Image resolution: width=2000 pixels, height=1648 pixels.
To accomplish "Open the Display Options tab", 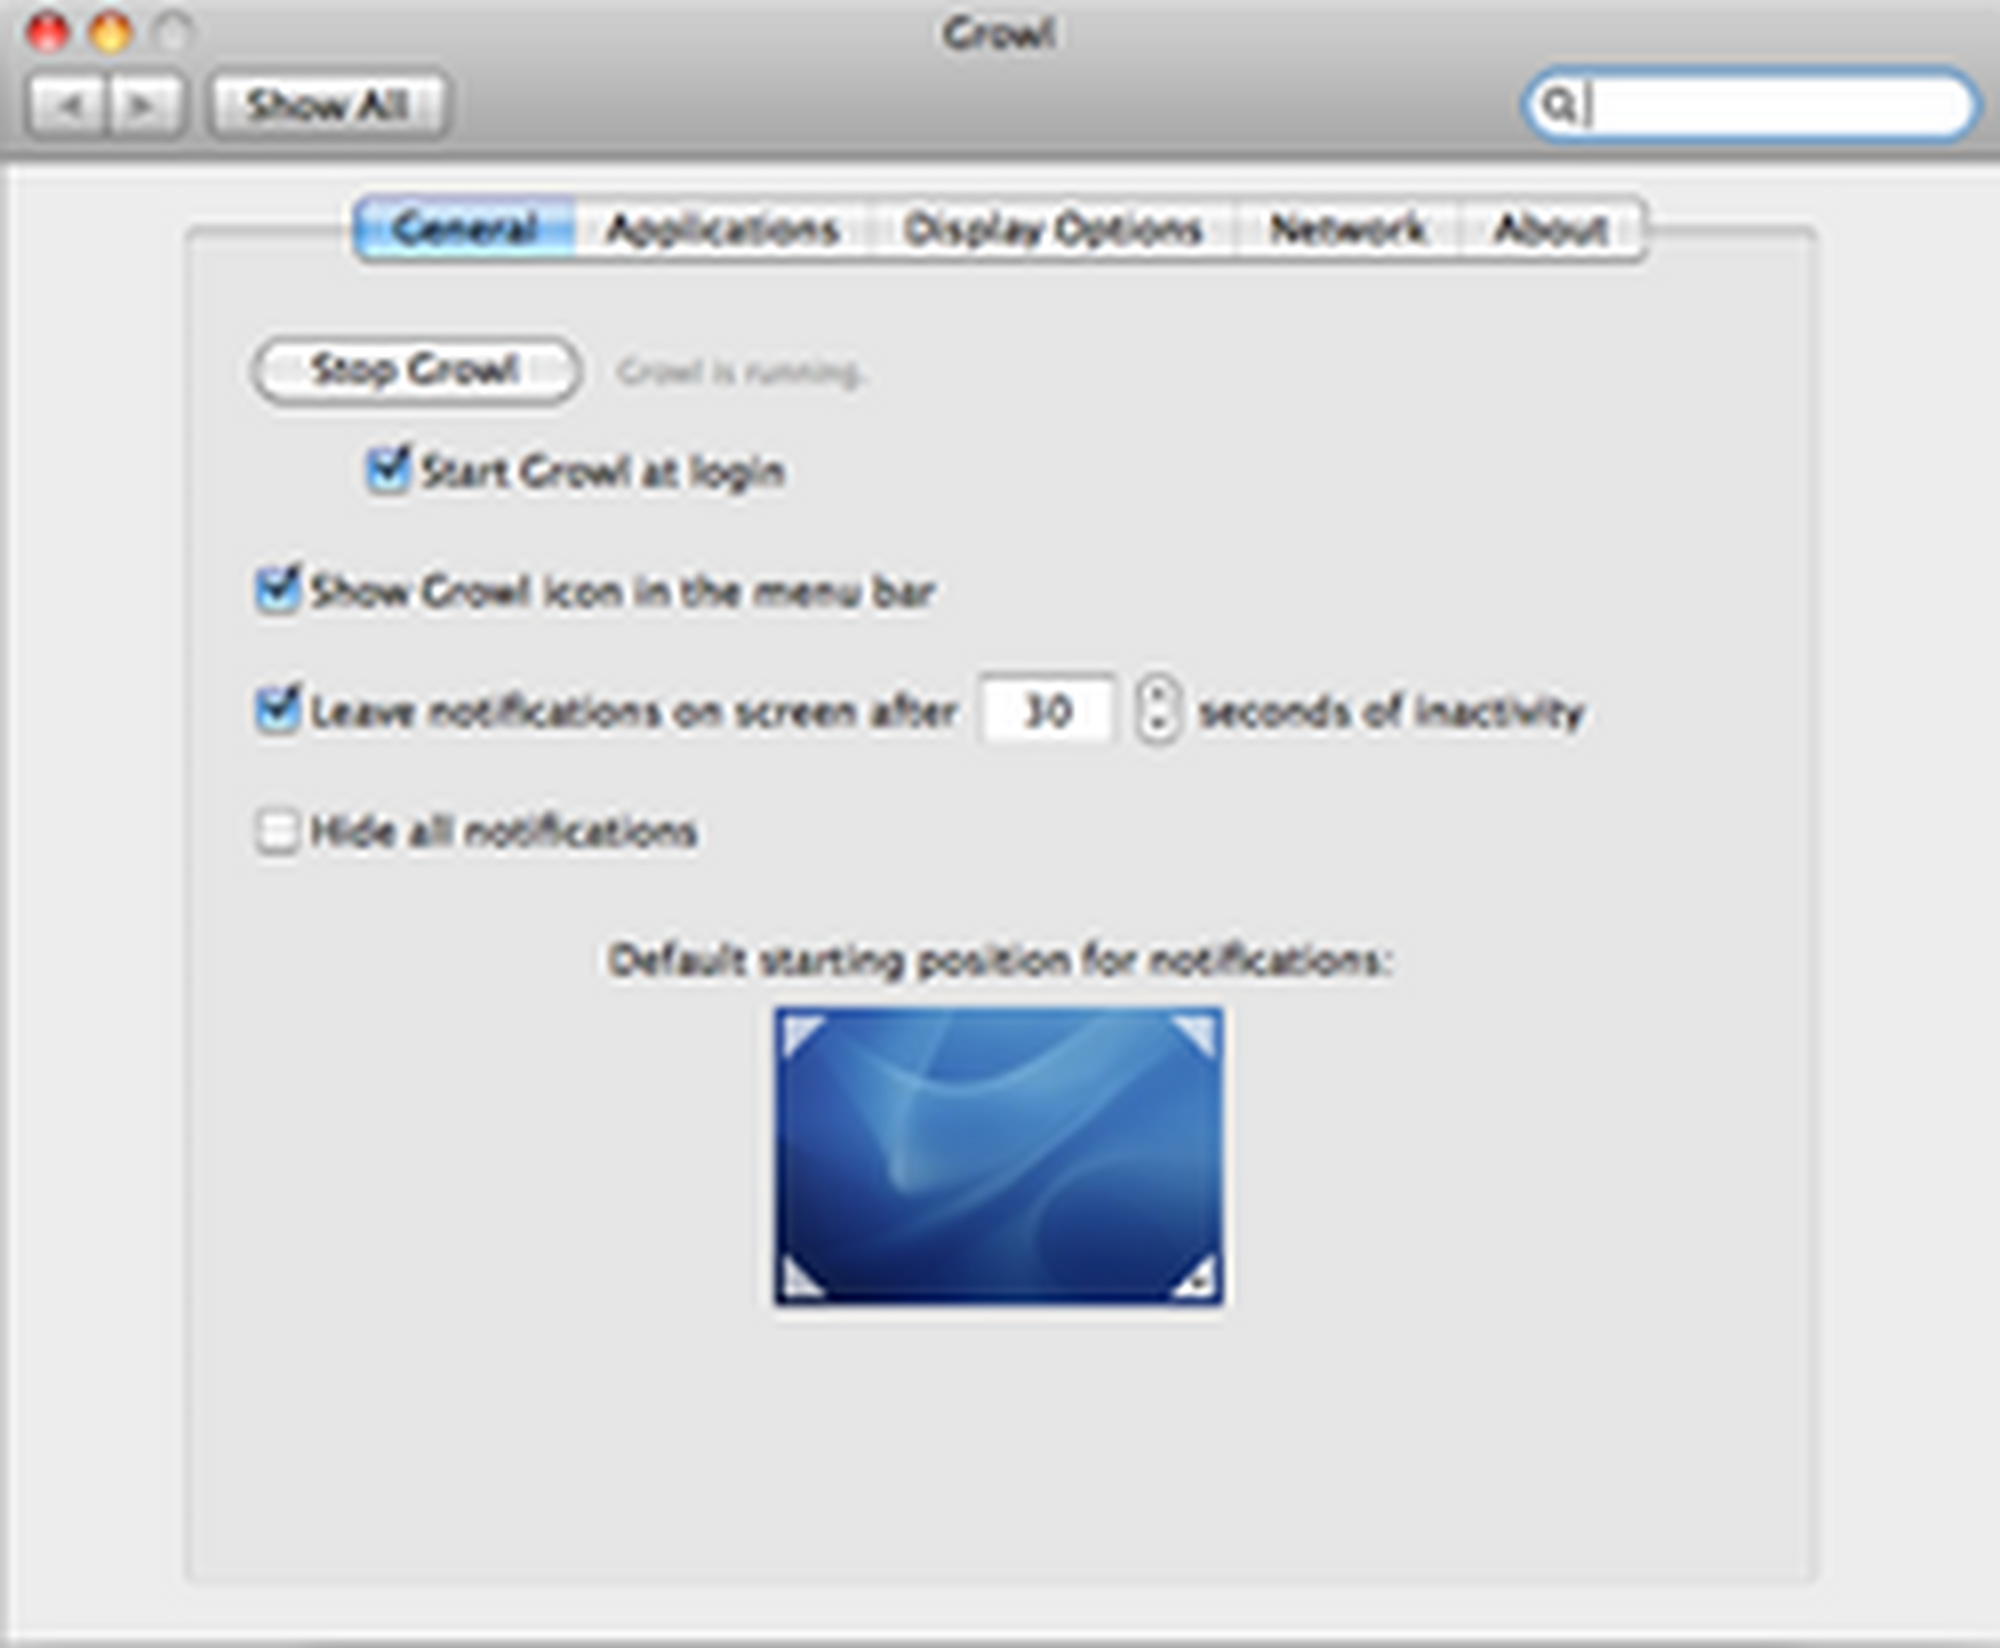I will [x=1052, y=229].
